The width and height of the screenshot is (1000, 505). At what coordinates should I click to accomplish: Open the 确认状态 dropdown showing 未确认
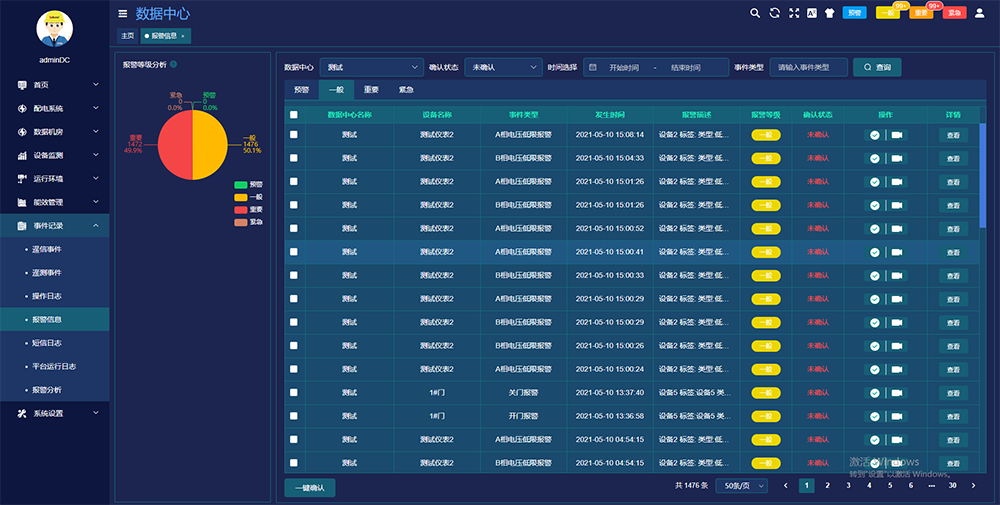[x=502, y=67]
